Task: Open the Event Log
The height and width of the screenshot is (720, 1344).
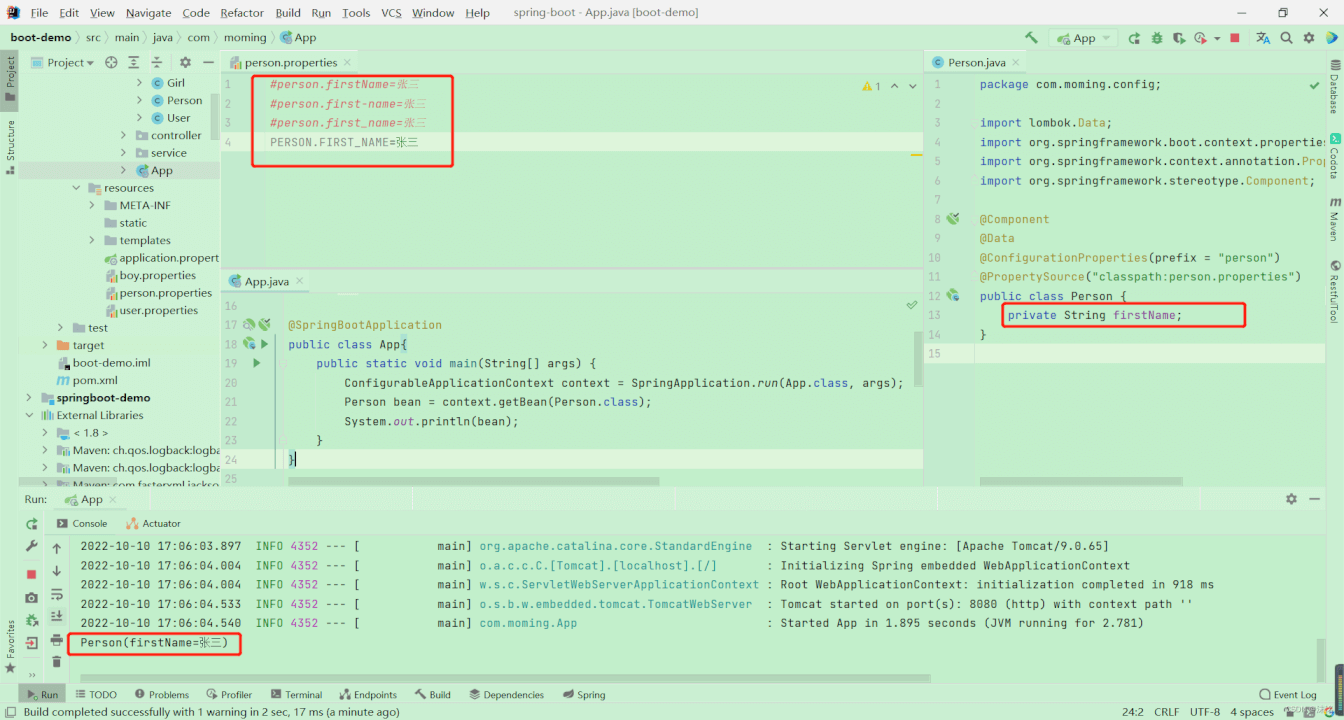Action: [x=1288, y=695]
